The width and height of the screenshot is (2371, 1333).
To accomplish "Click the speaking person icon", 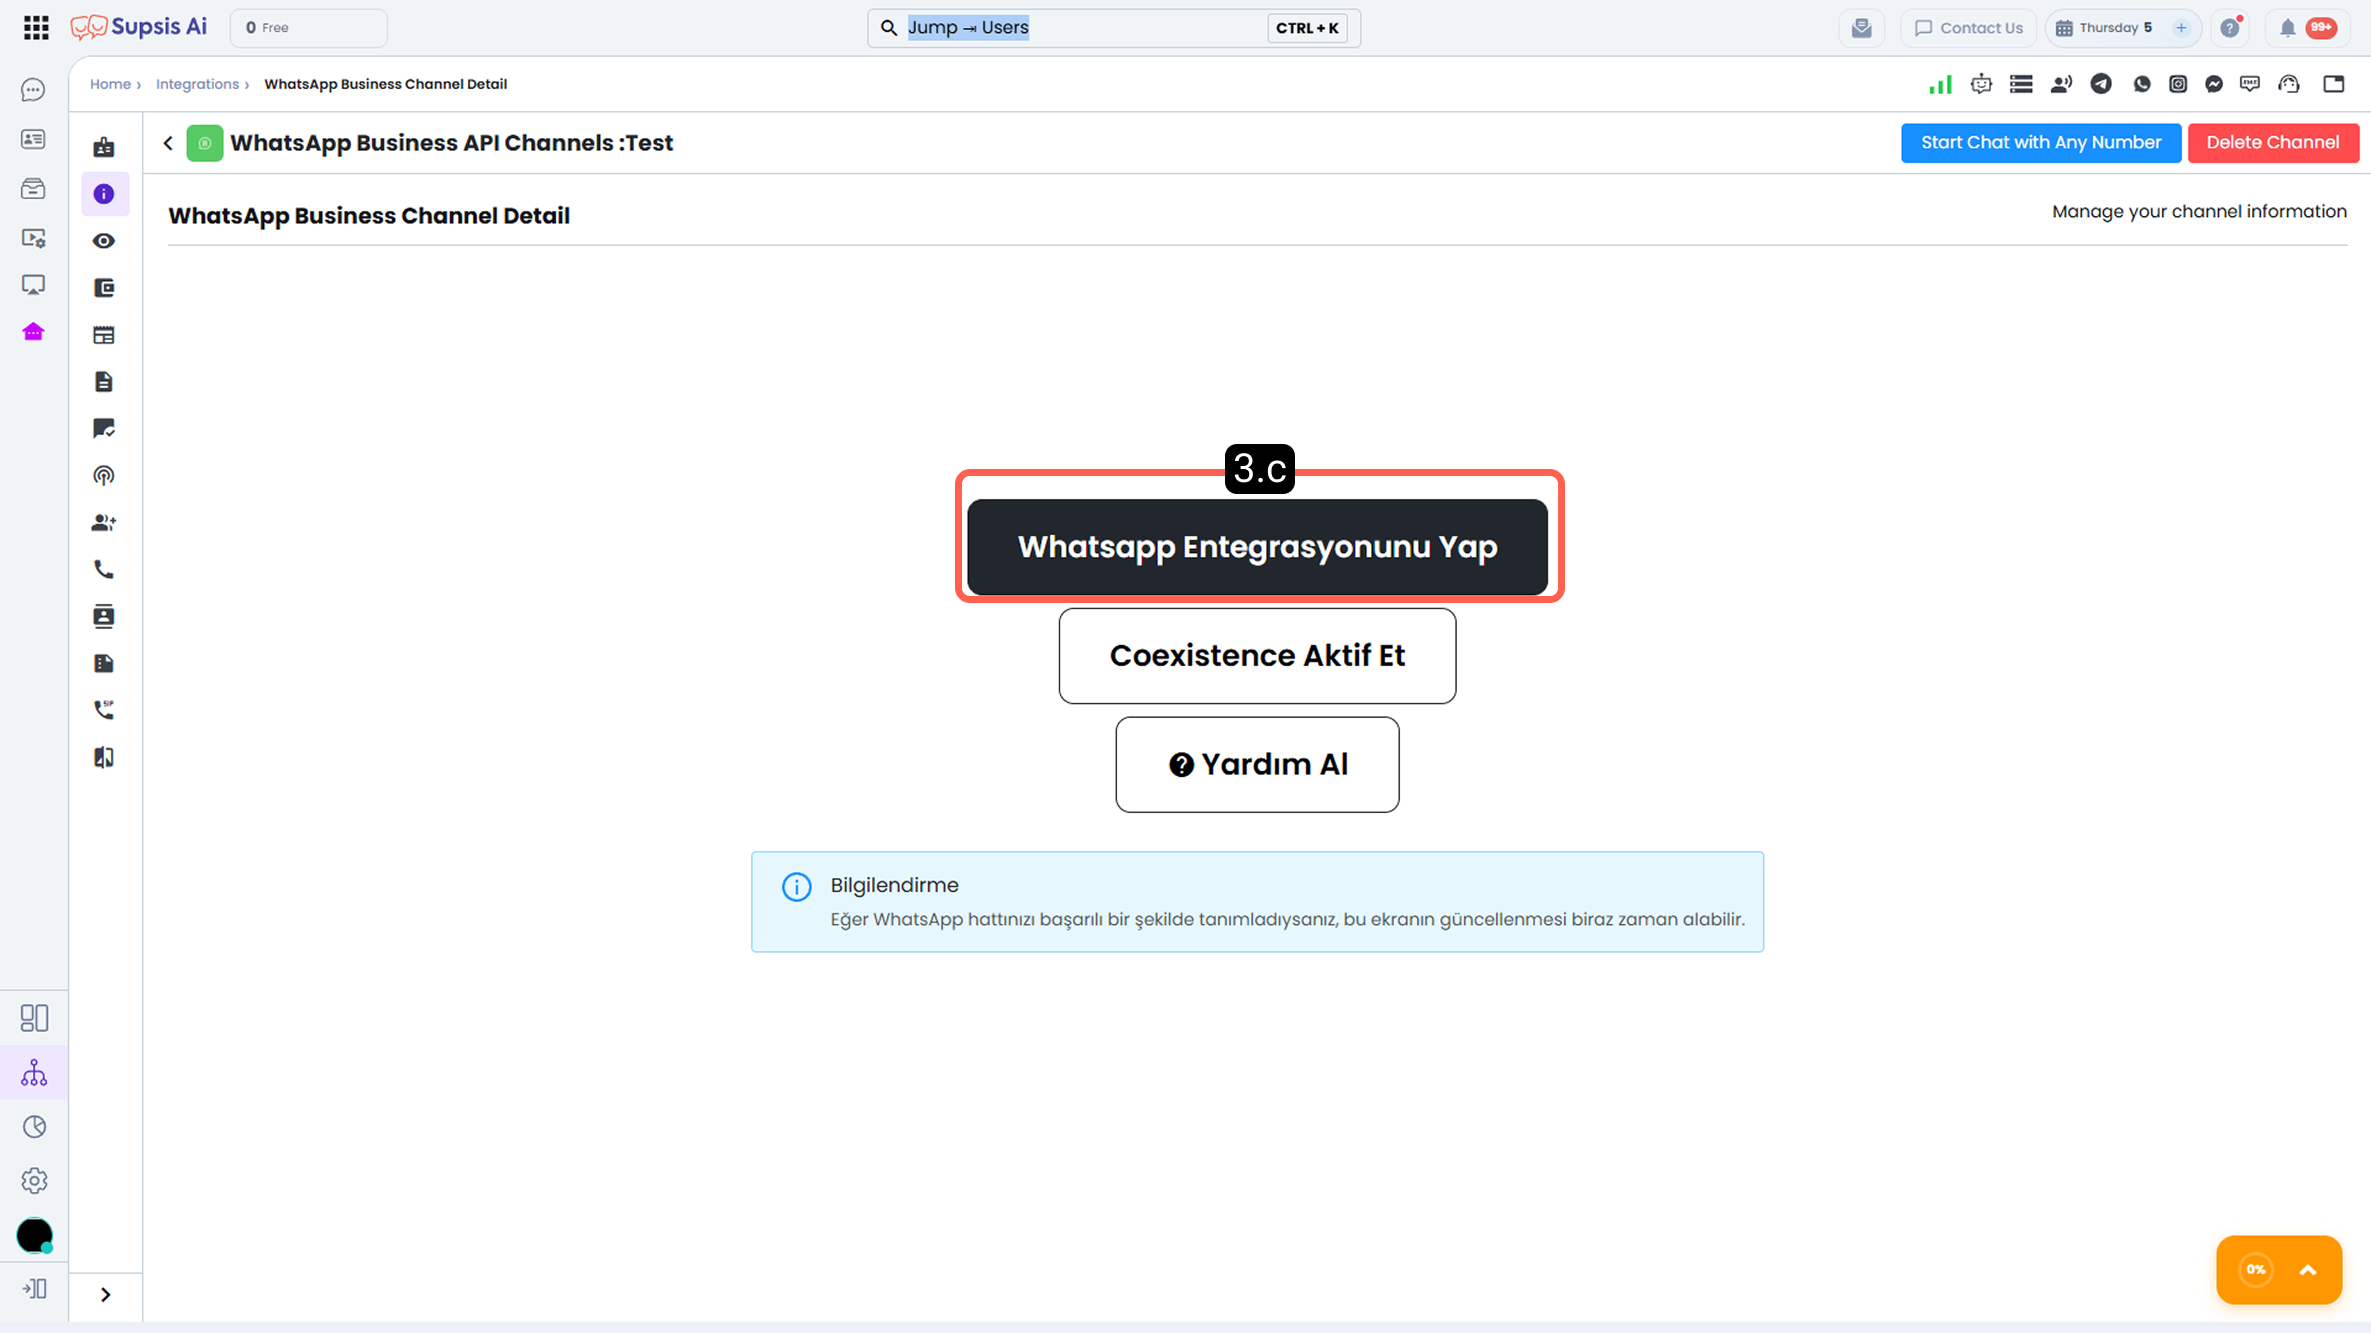I will [x=2061, y=84].
